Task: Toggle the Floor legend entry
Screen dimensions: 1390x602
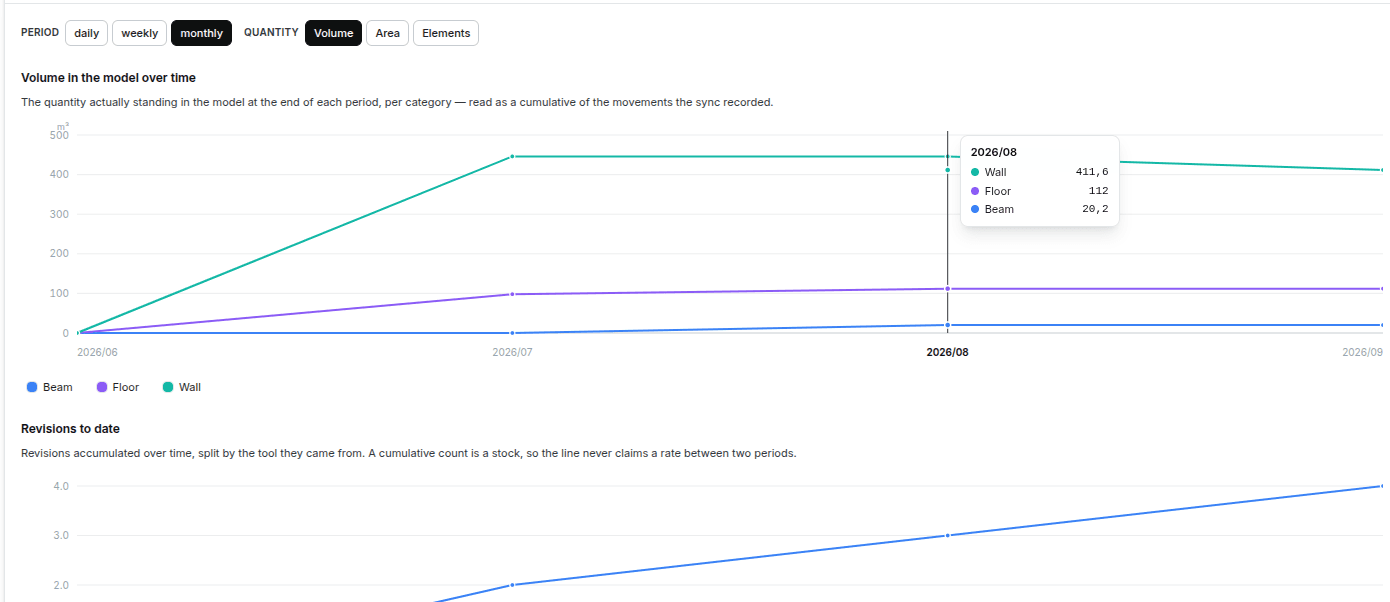Action: (x=118, y=387)
